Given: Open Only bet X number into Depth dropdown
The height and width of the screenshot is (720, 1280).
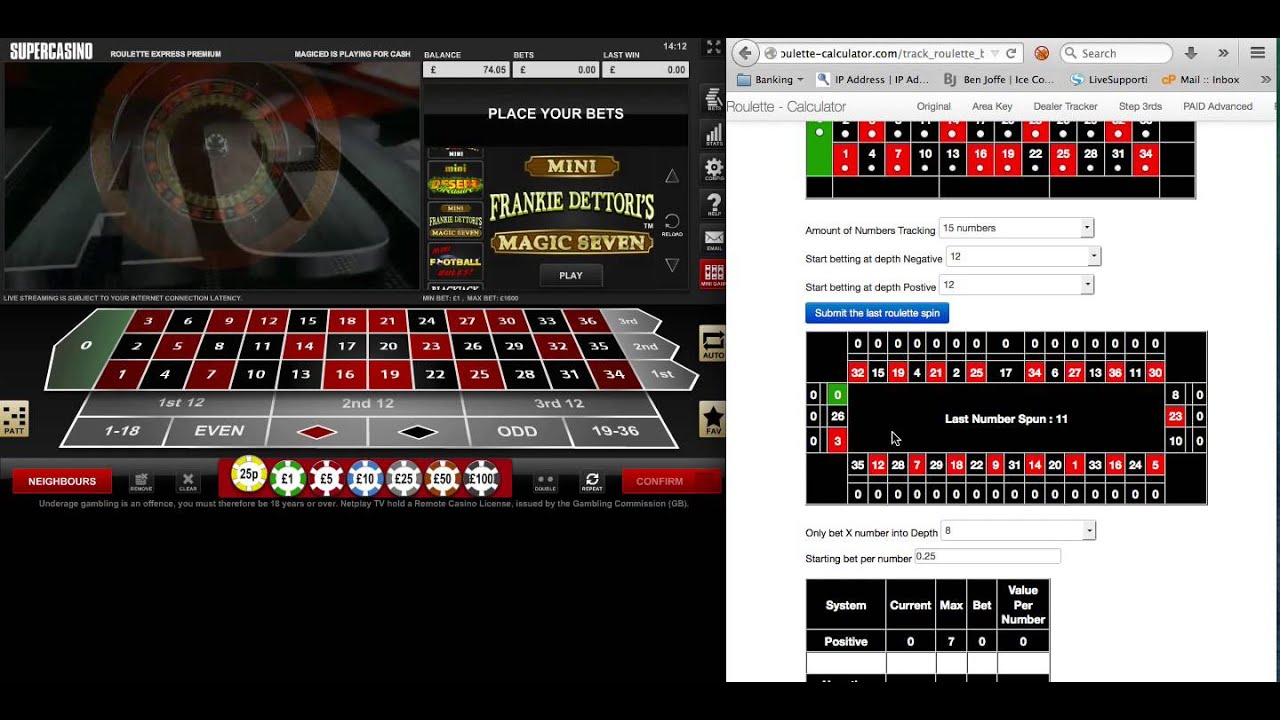Looking at the screenshot, I should coord(1018,530).
